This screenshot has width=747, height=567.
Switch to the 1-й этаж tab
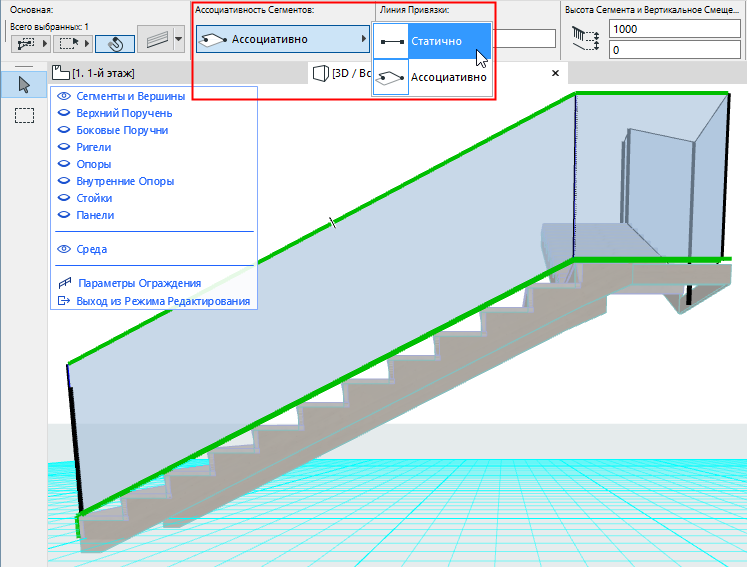pyautogui.click(x=95, y=73)
